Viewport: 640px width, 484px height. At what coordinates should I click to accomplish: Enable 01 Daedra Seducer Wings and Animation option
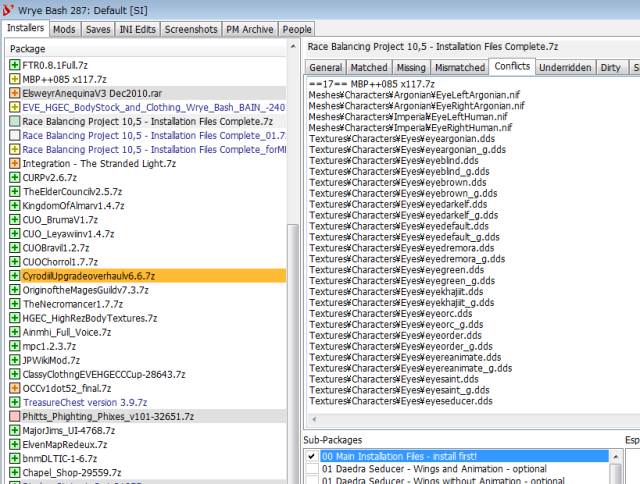coord(313,468)
